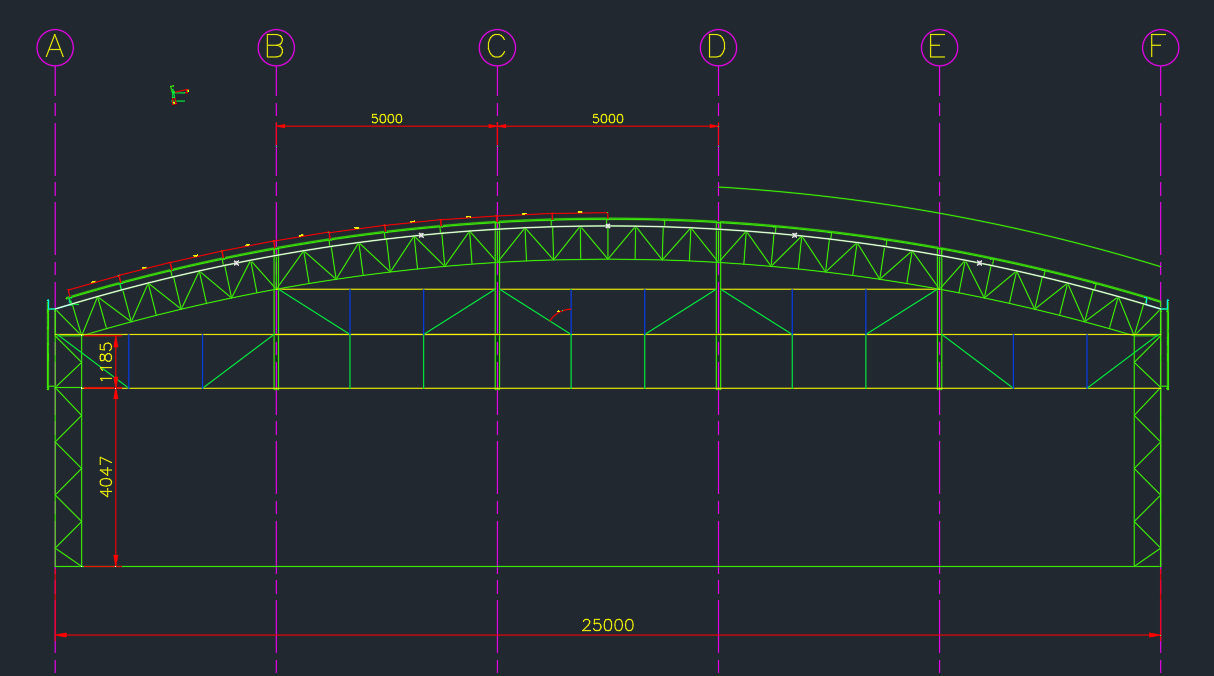Select the 5000 dimension between C and D
Screen dimensions: 1214x676
pyautogui.click(x=607, y=119)
